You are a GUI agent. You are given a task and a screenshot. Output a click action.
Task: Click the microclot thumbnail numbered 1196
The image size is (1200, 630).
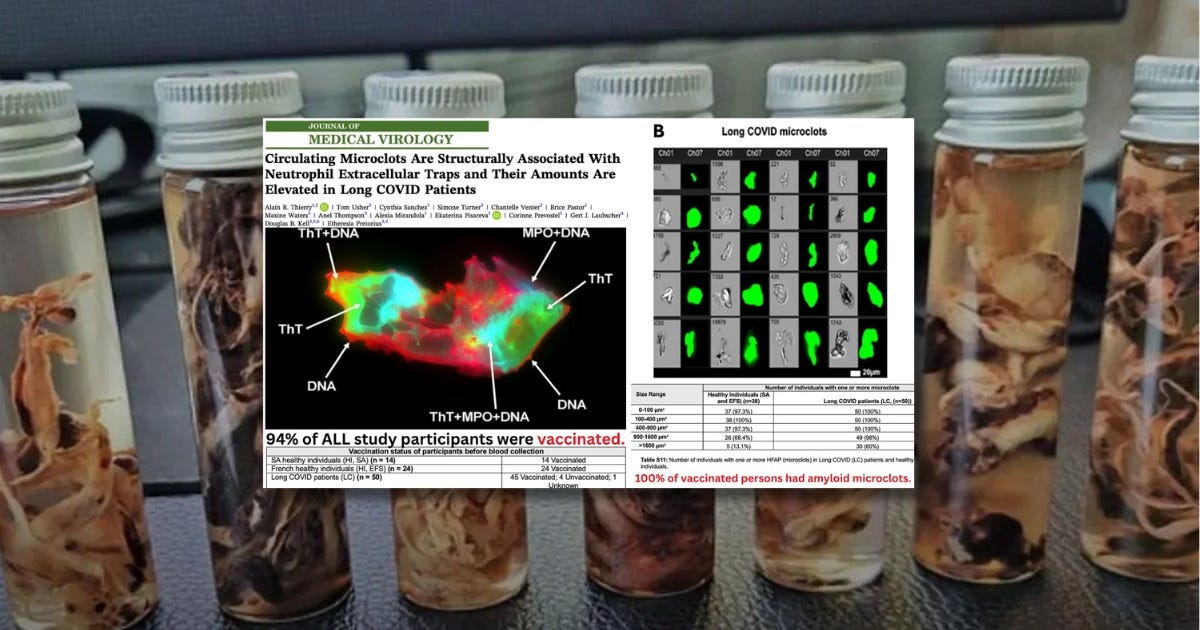pos(725,175)
